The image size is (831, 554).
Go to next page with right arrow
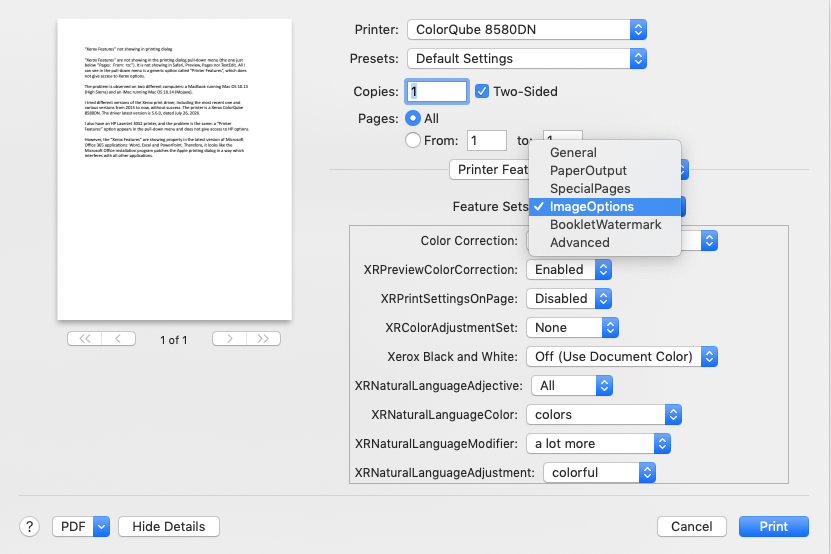tap(229, 339)
